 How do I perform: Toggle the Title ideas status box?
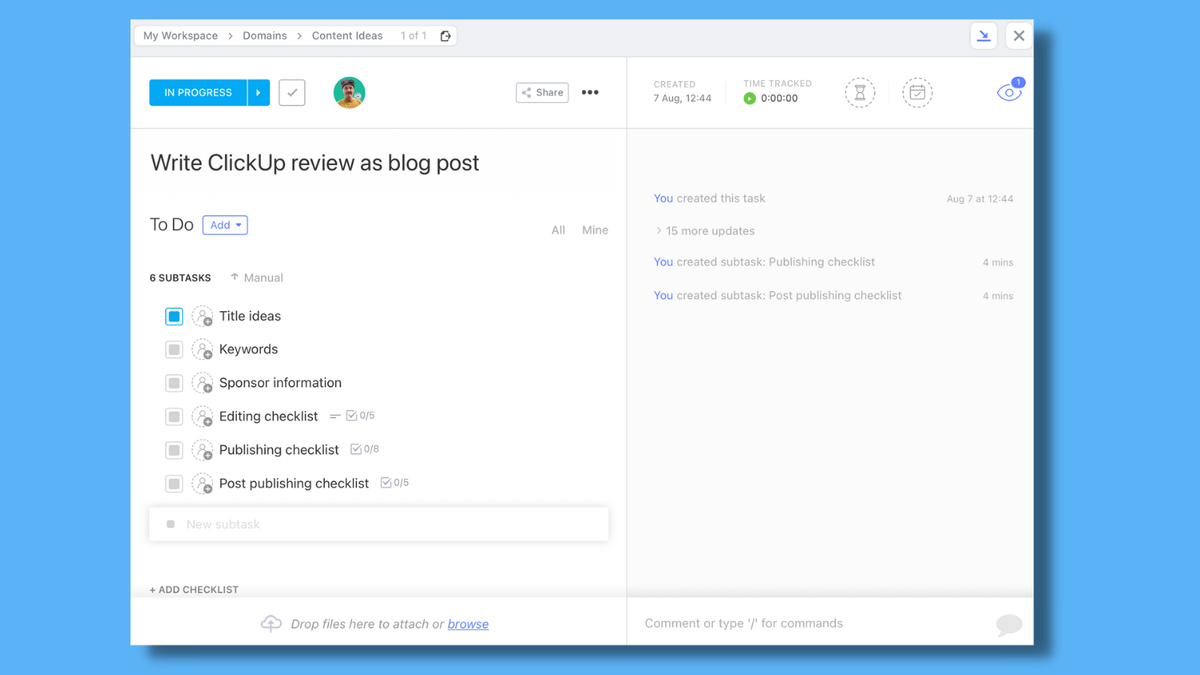tap(174, 316)
